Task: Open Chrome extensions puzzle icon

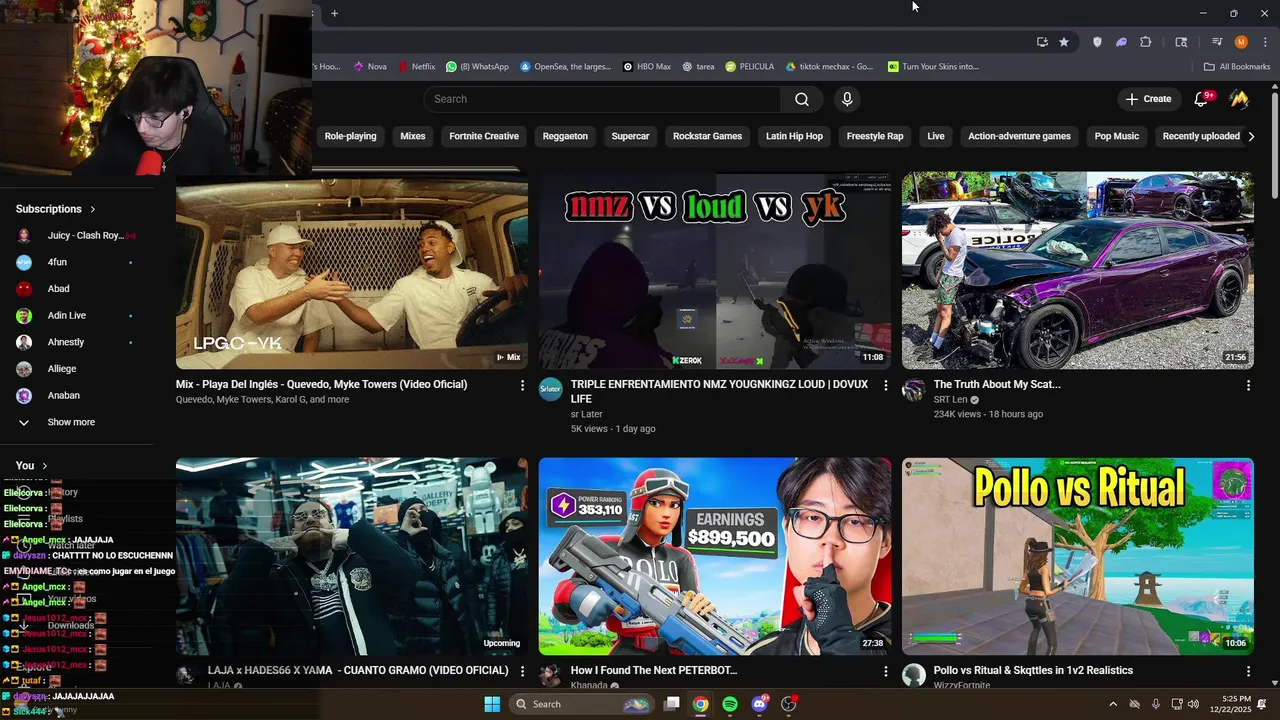Action: (1146, 42)
